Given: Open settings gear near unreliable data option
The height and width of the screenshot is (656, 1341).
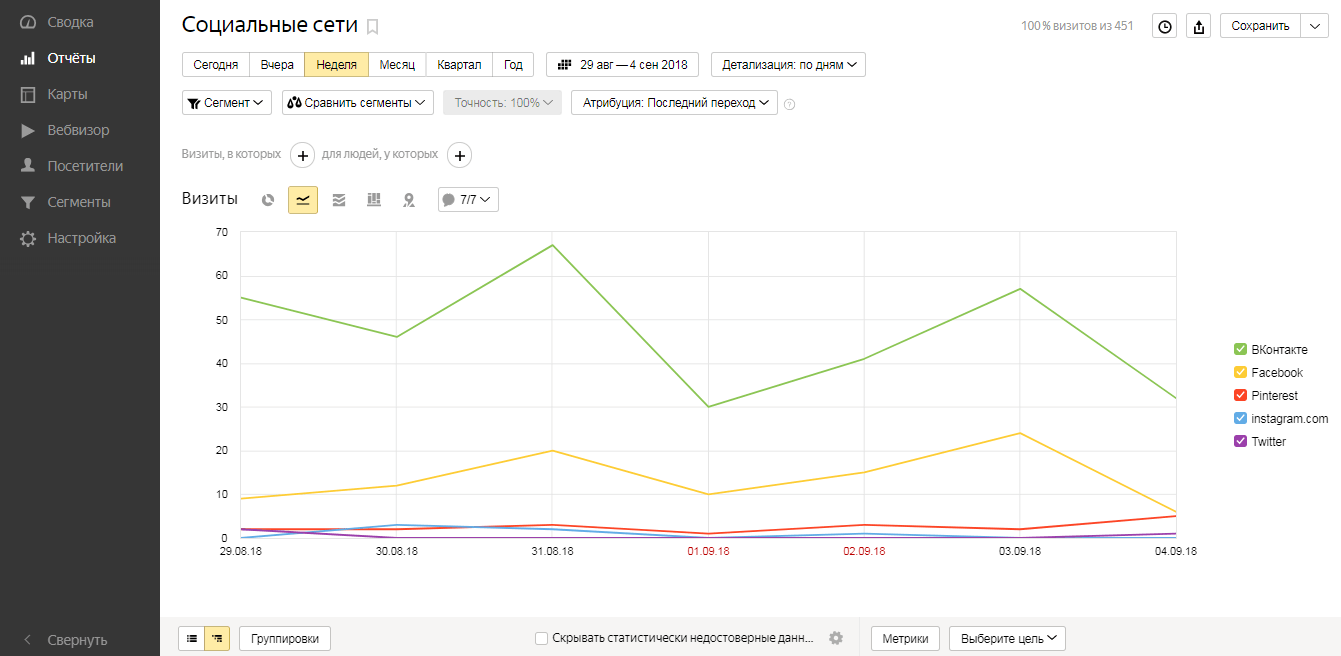Looking at the screenshot, I should 836,638.
